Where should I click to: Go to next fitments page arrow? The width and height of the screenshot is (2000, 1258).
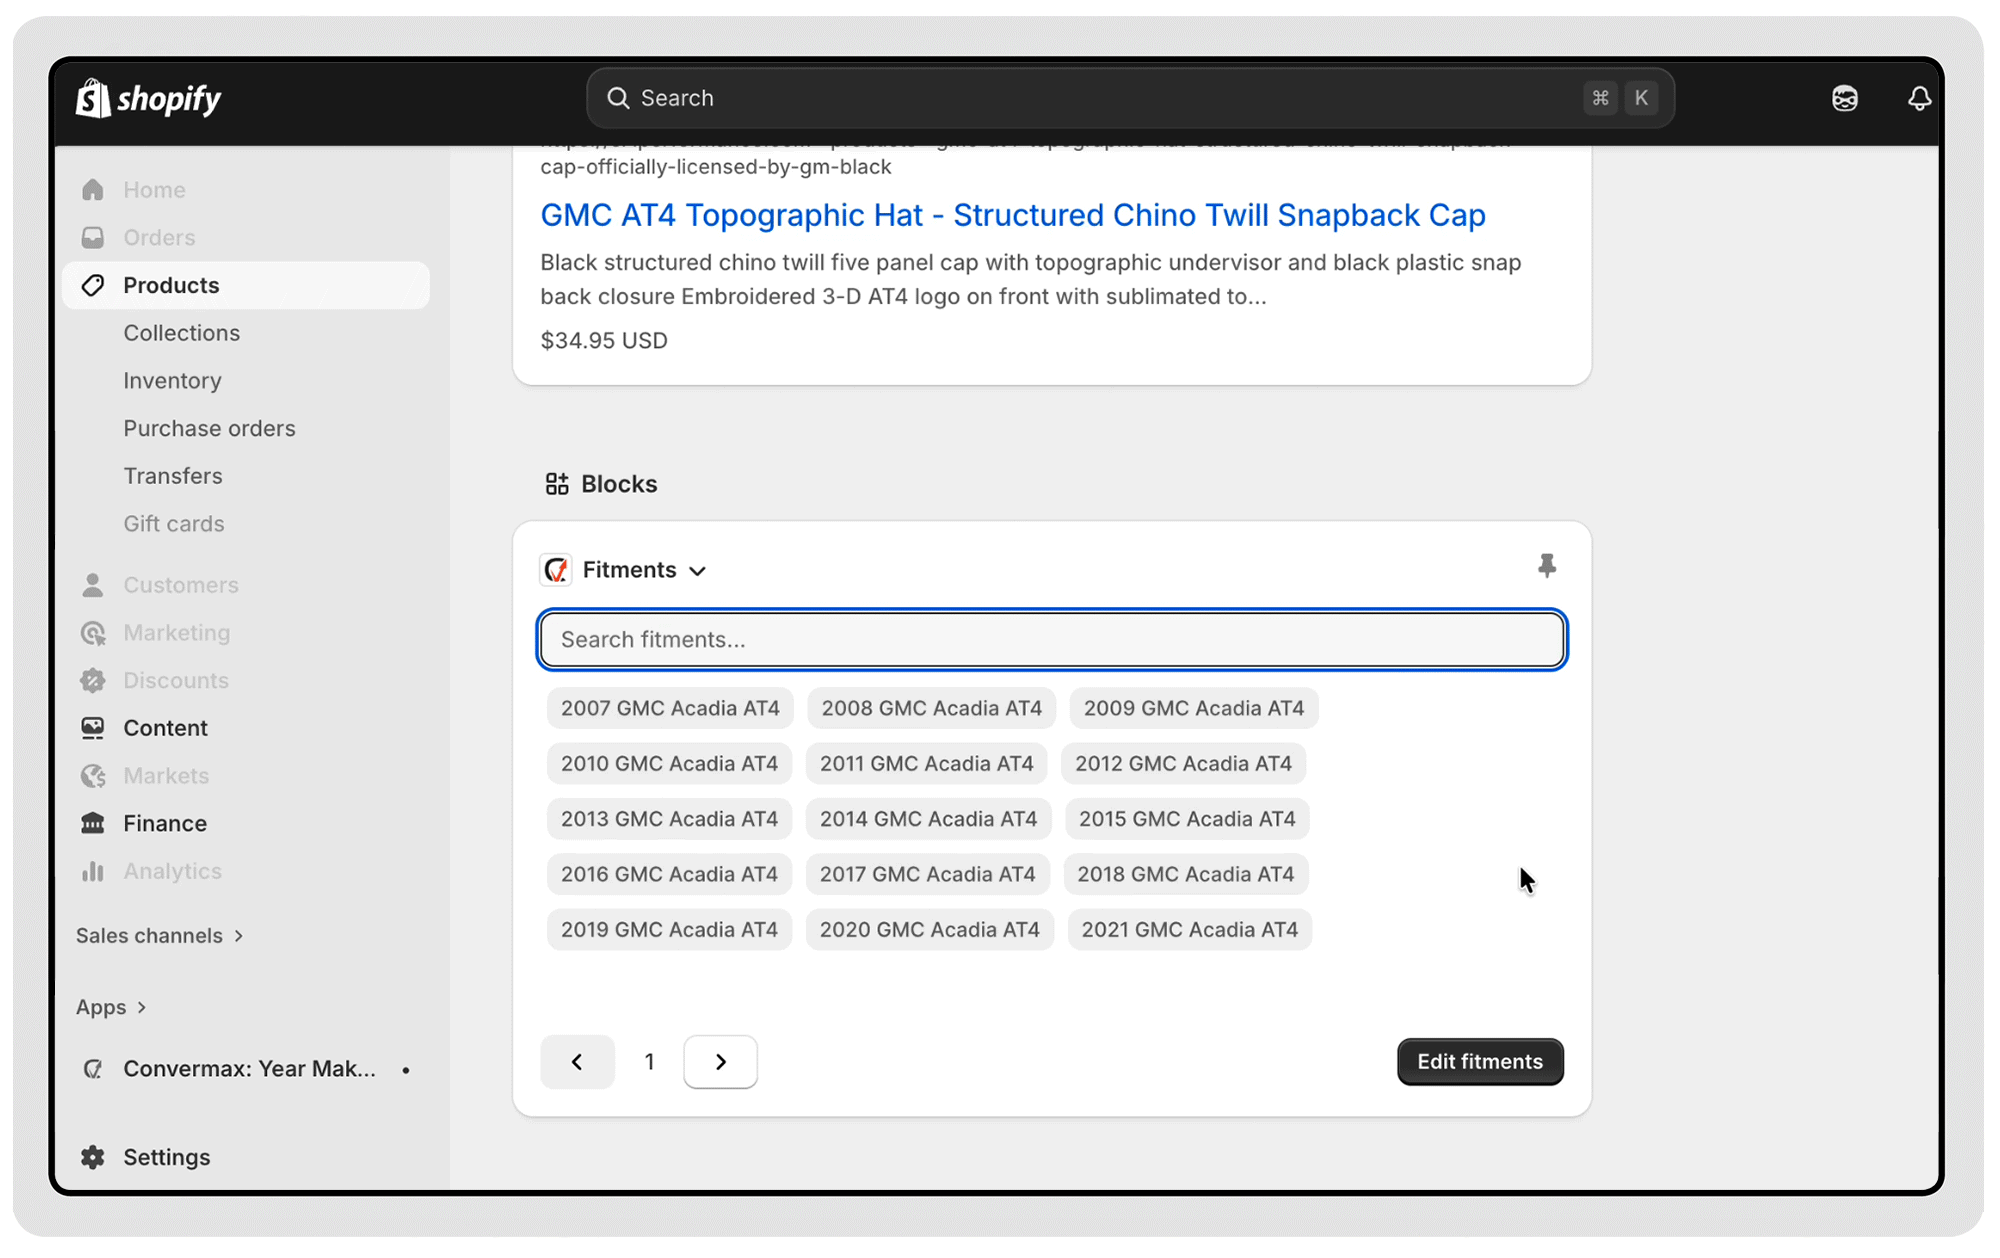[x=720, y=1061]
